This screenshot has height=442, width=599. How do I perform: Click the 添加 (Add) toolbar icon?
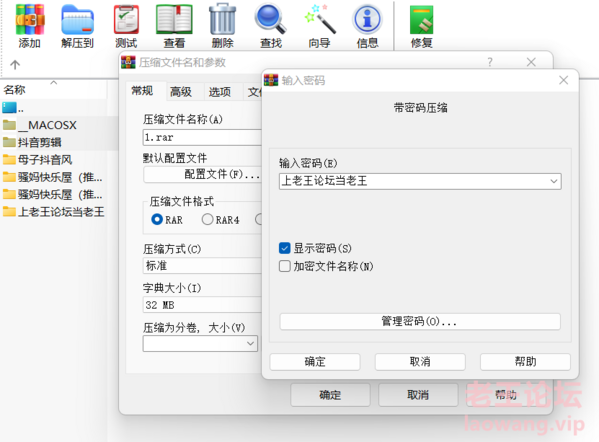(x=30, y=26)
